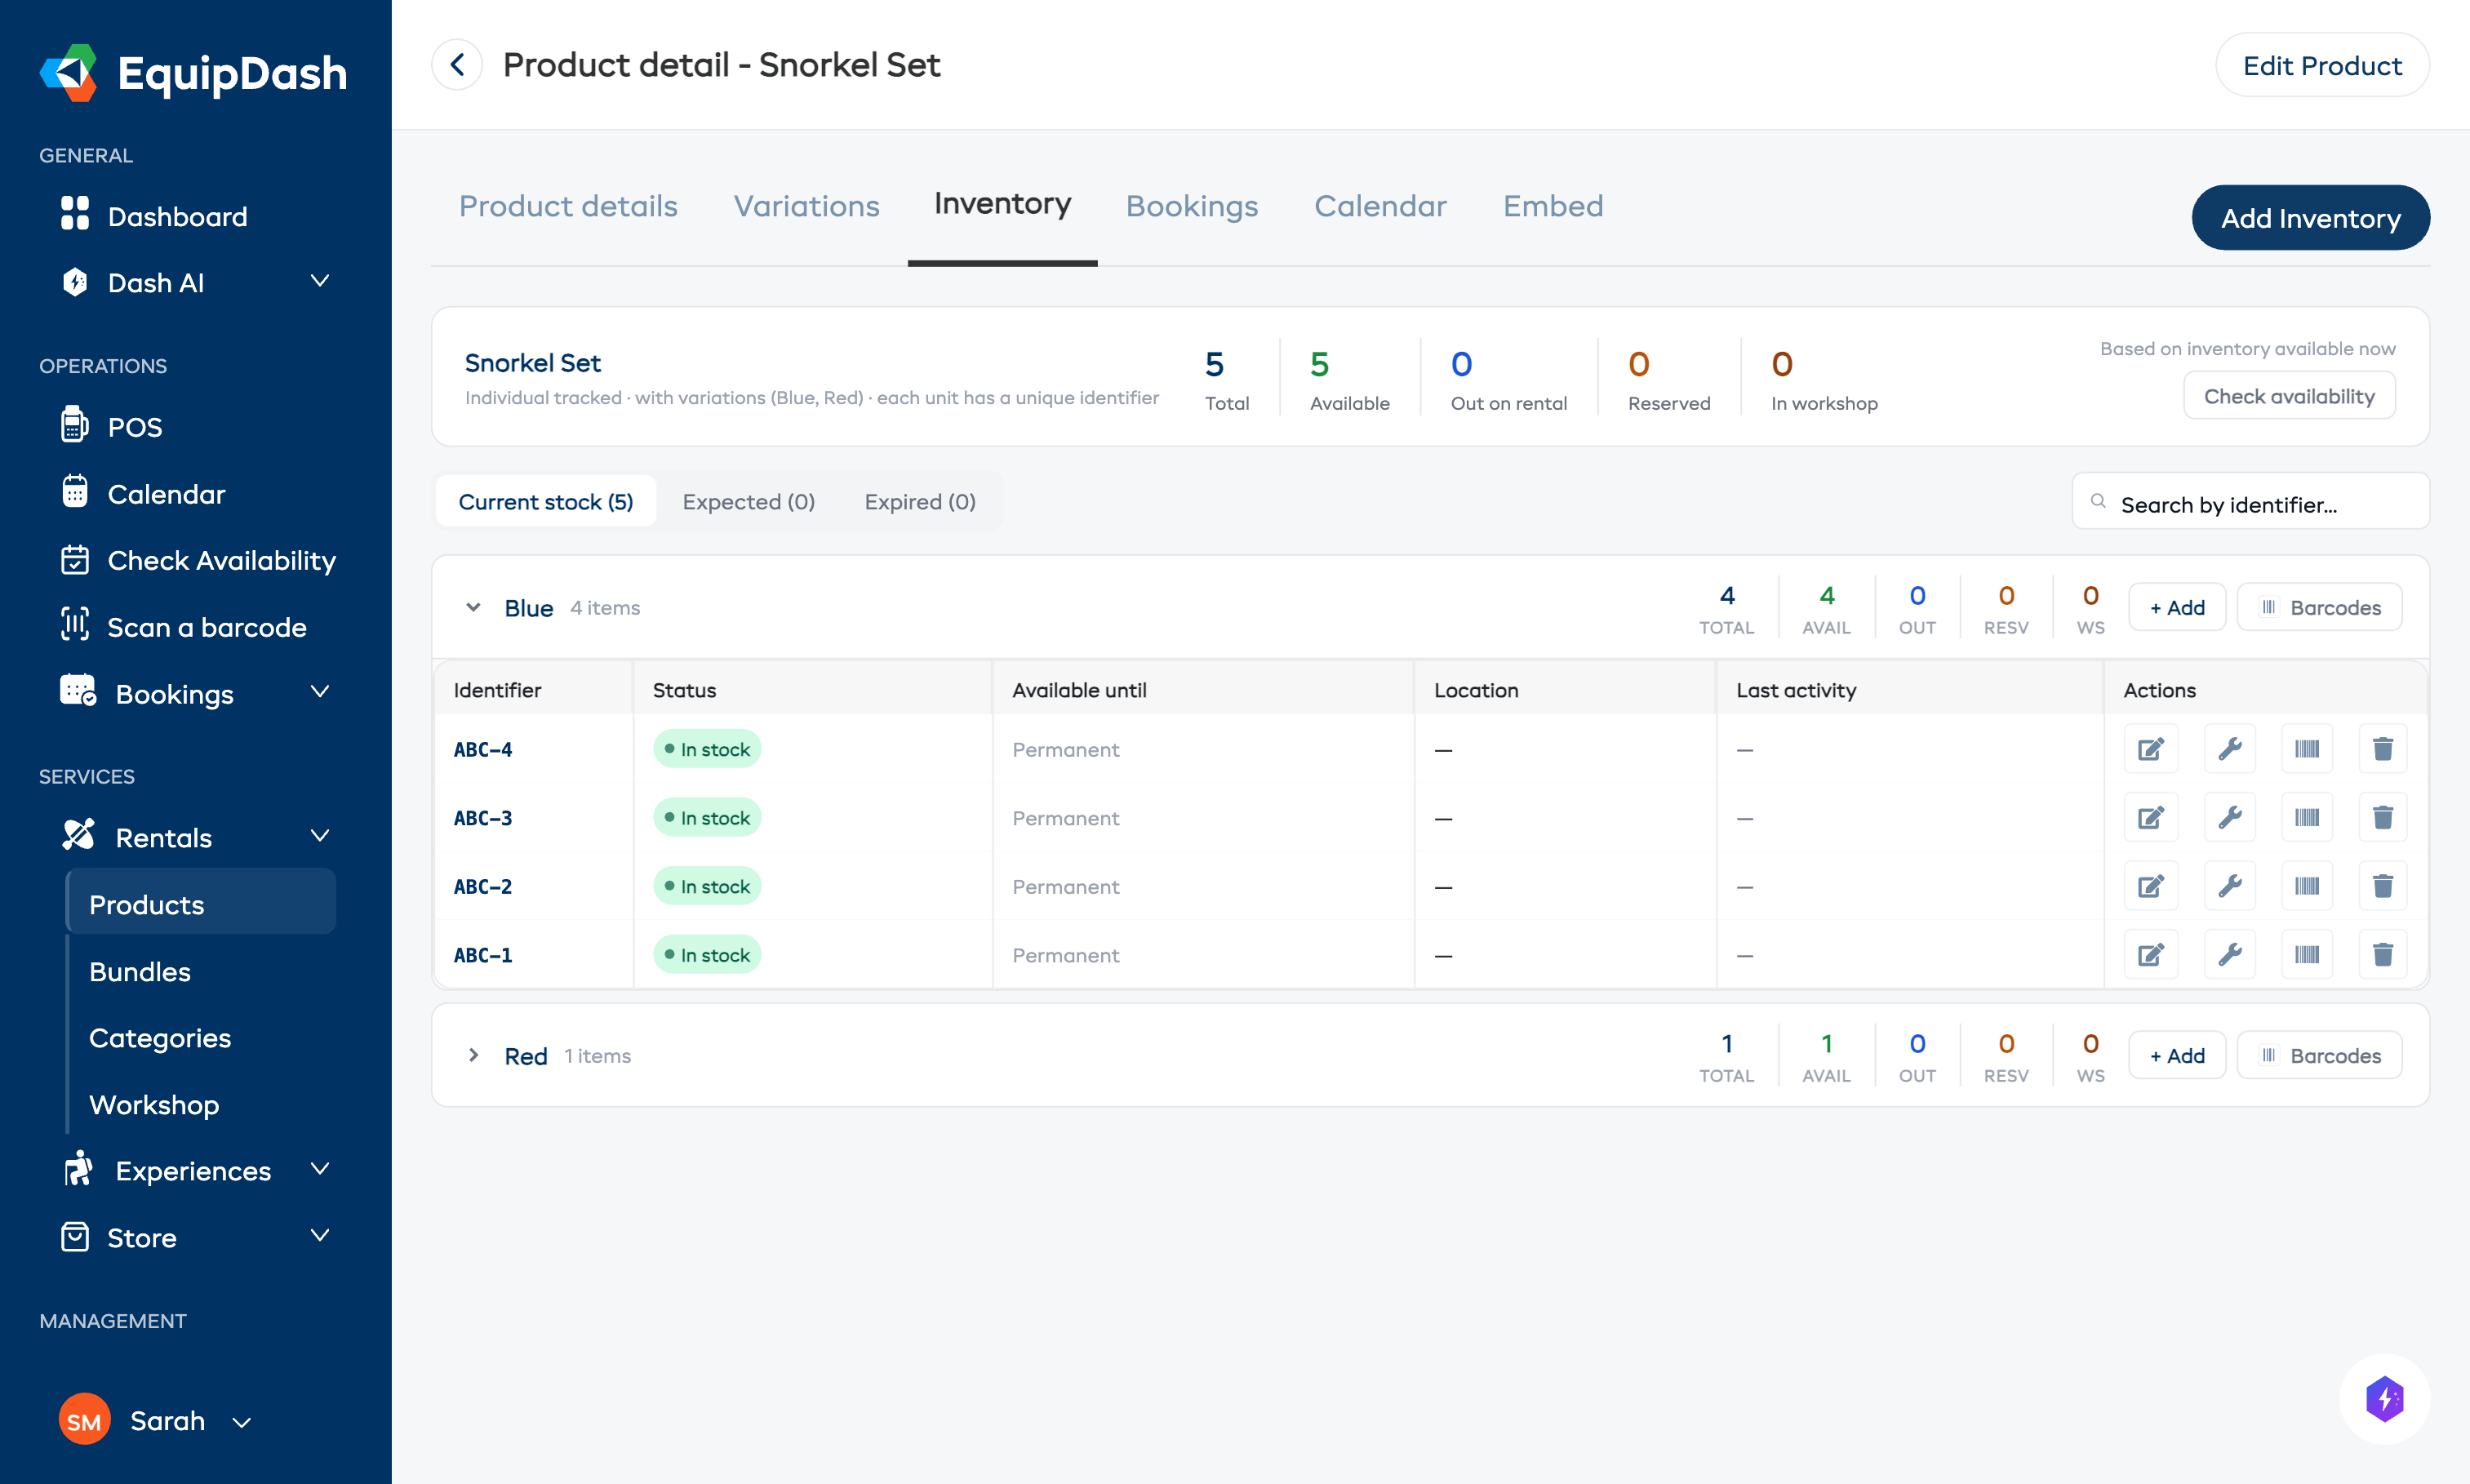
Task: Delete the ABC-1 inventory item
Action: 2384,954
